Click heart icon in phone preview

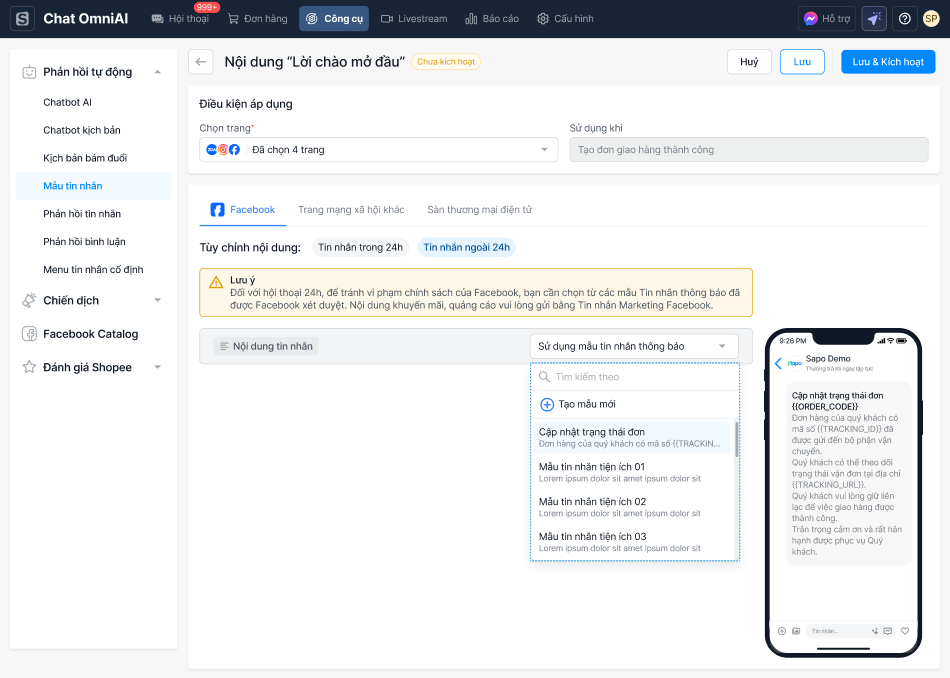[905, 631]
